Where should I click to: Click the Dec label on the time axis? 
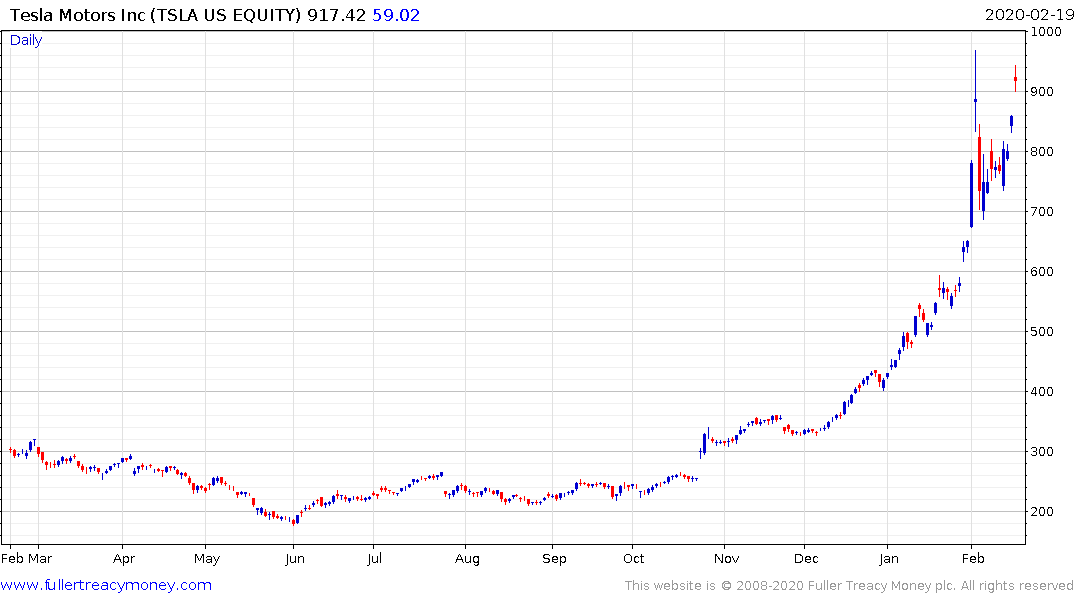pos(806,558)
